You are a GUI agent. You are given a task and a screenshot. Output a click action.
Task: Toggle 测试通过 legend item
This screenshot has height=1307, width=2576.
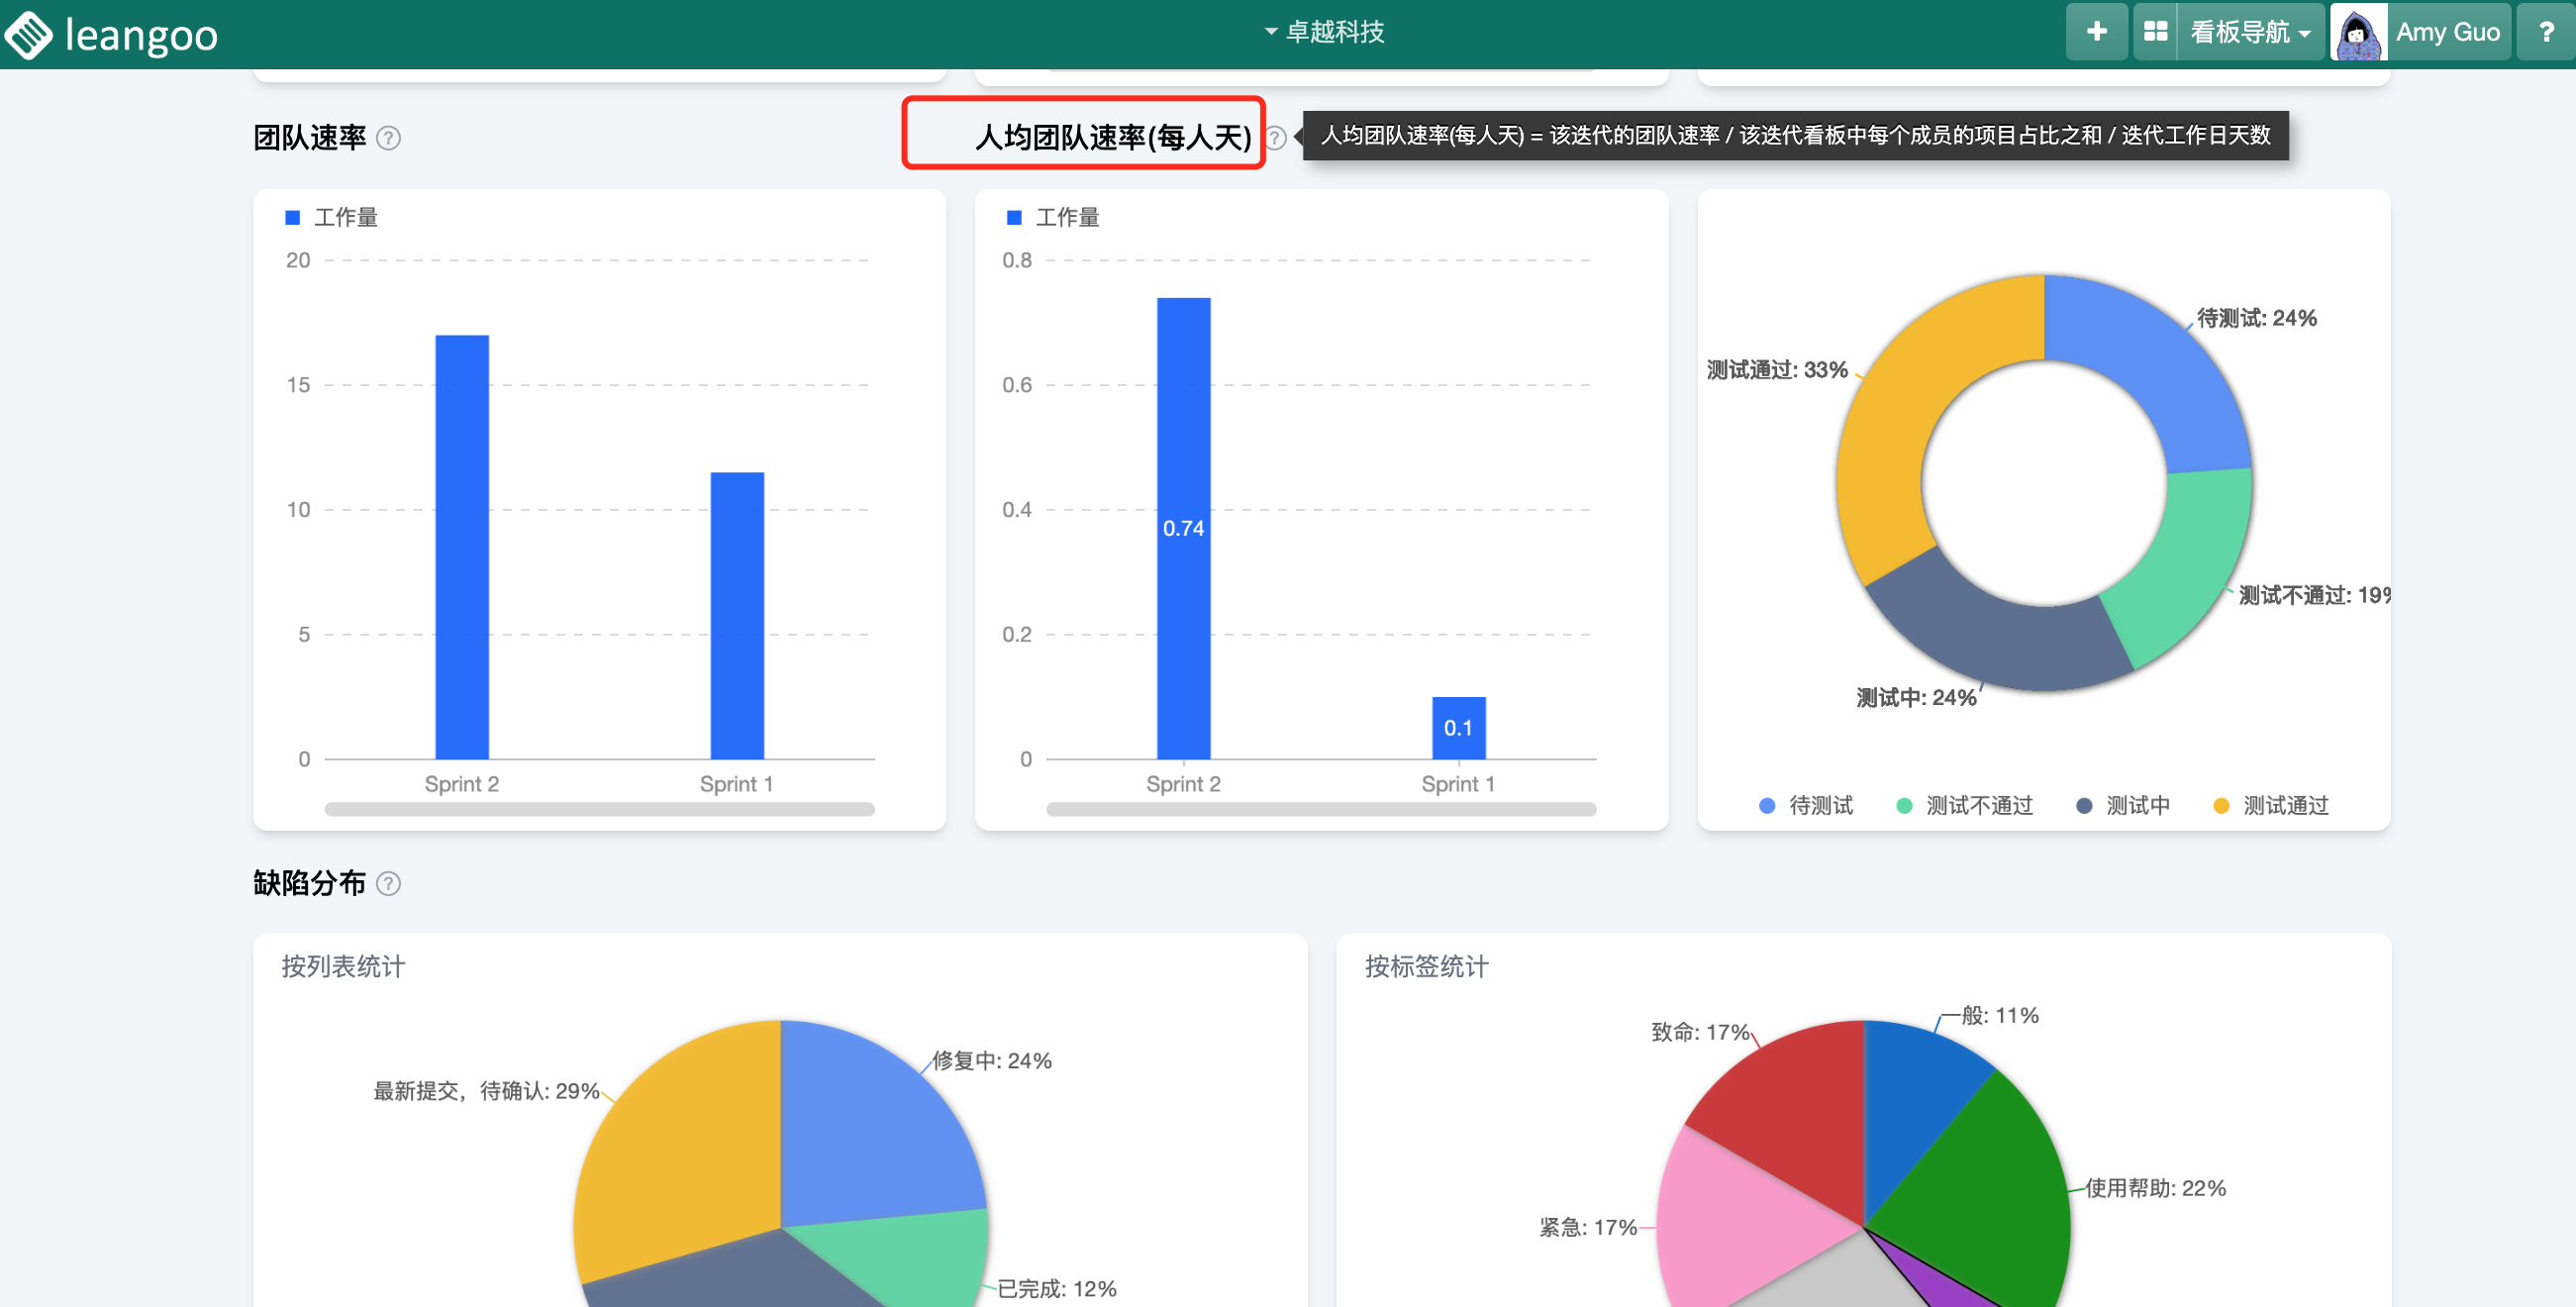click(2271, 805)
